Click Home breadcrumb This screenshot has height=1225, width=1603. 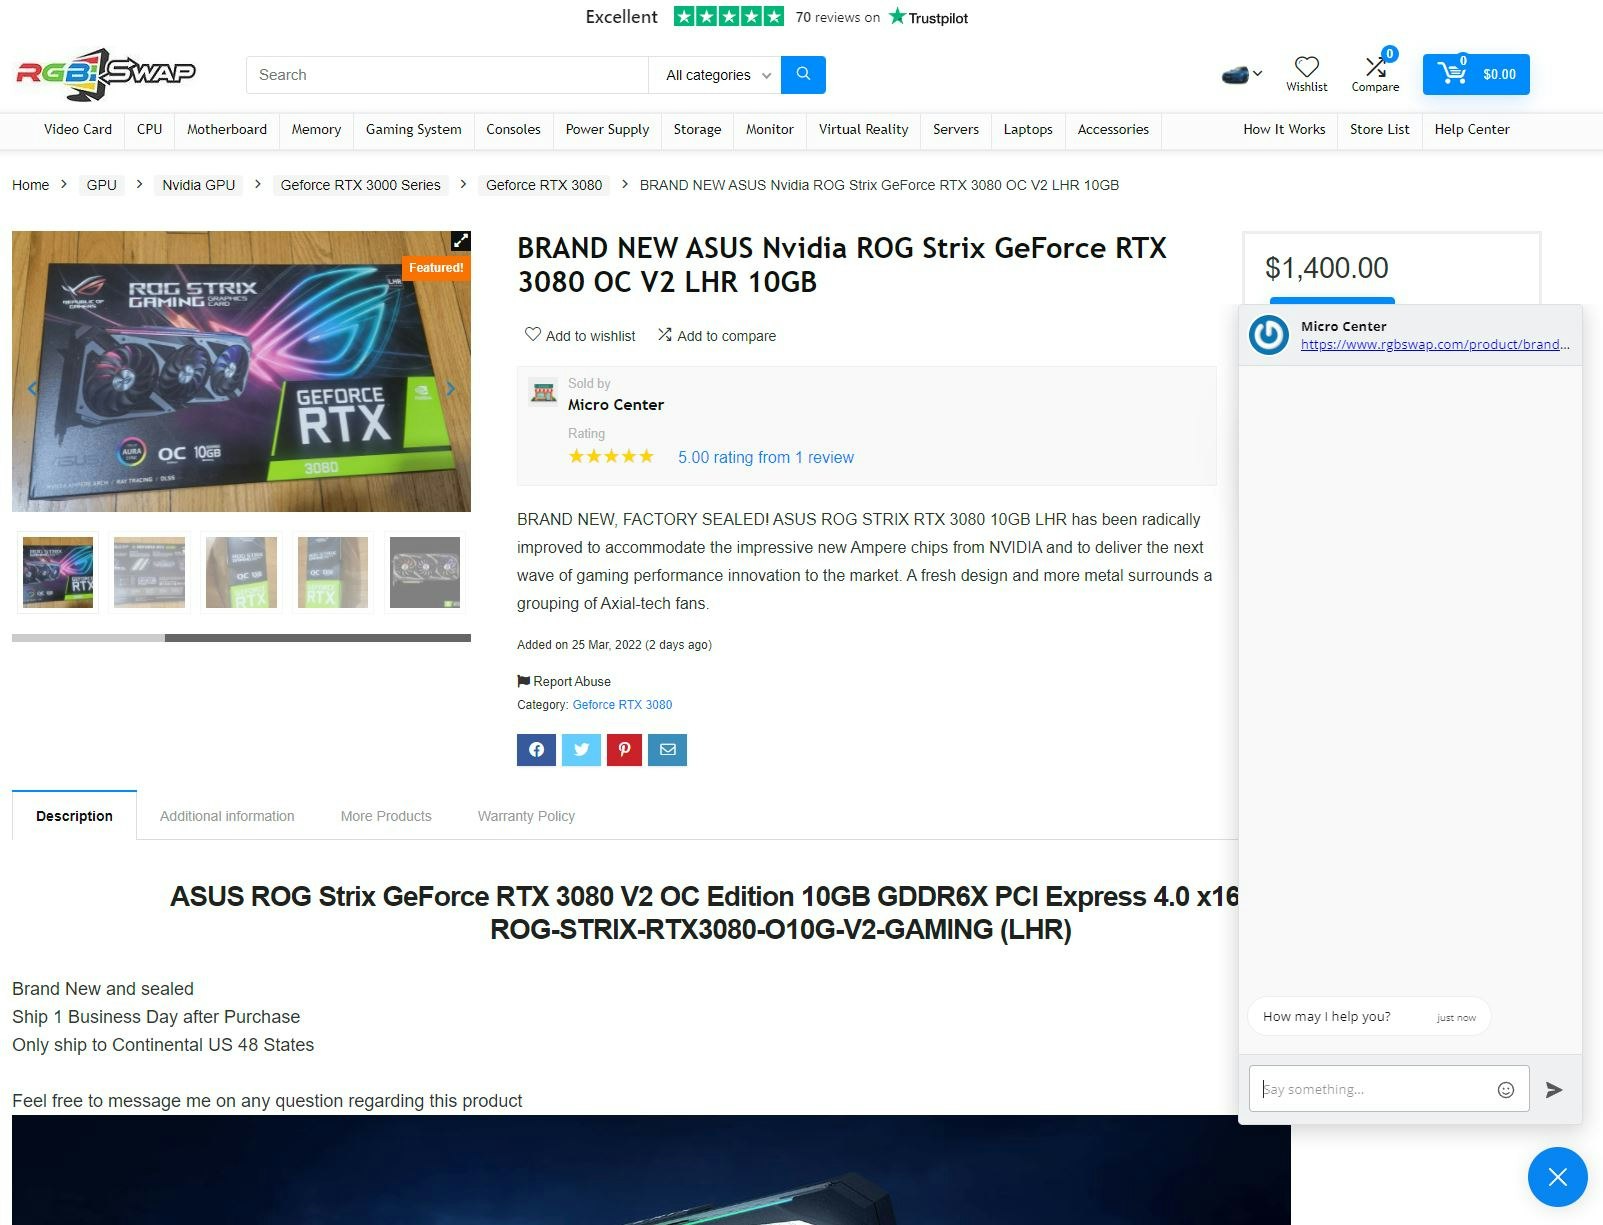[x=30, y=185]
